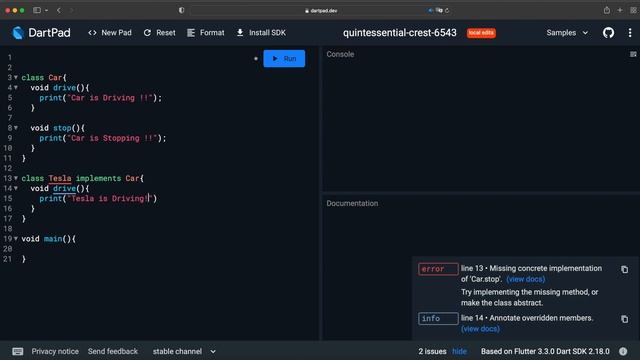The width and height of the screenshot is (640, 360).
Task: Click Install SDK
Action: point(261,33)
